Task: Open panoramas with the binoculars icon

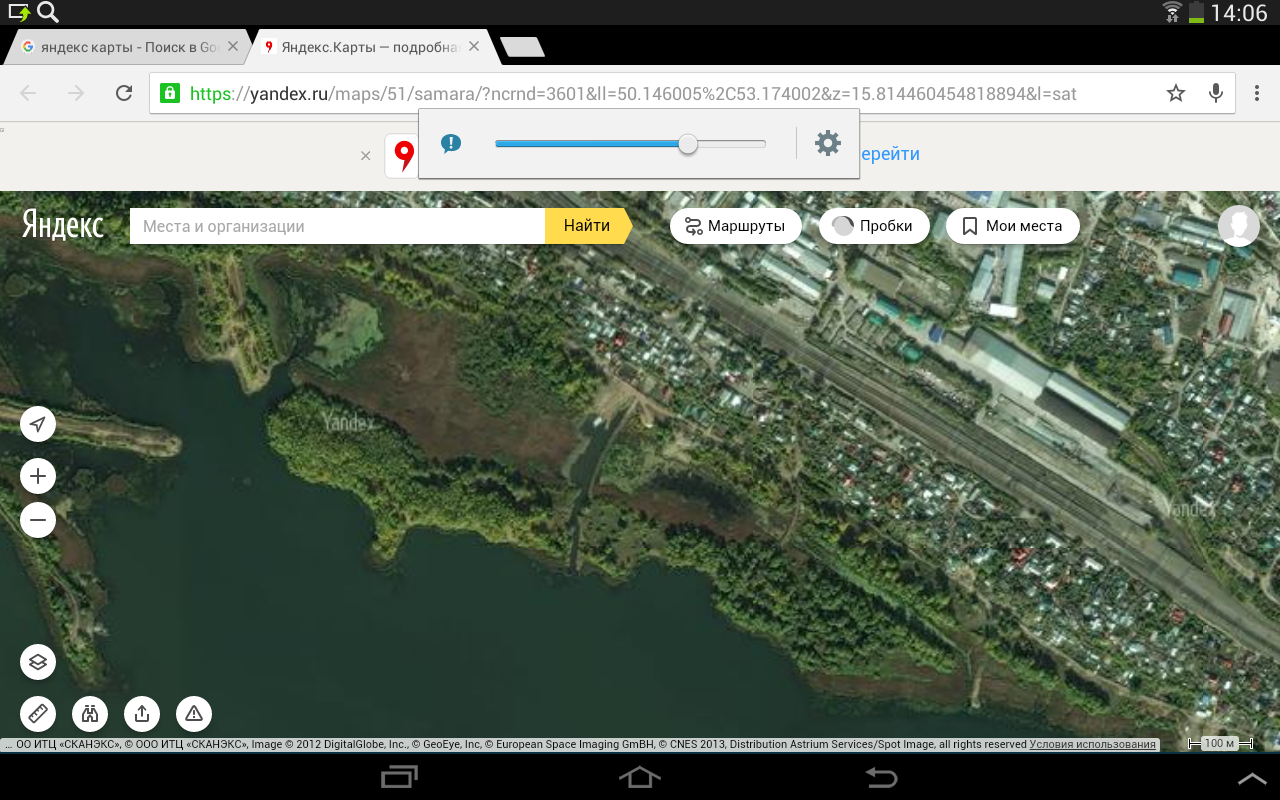Action: point(90,714)
